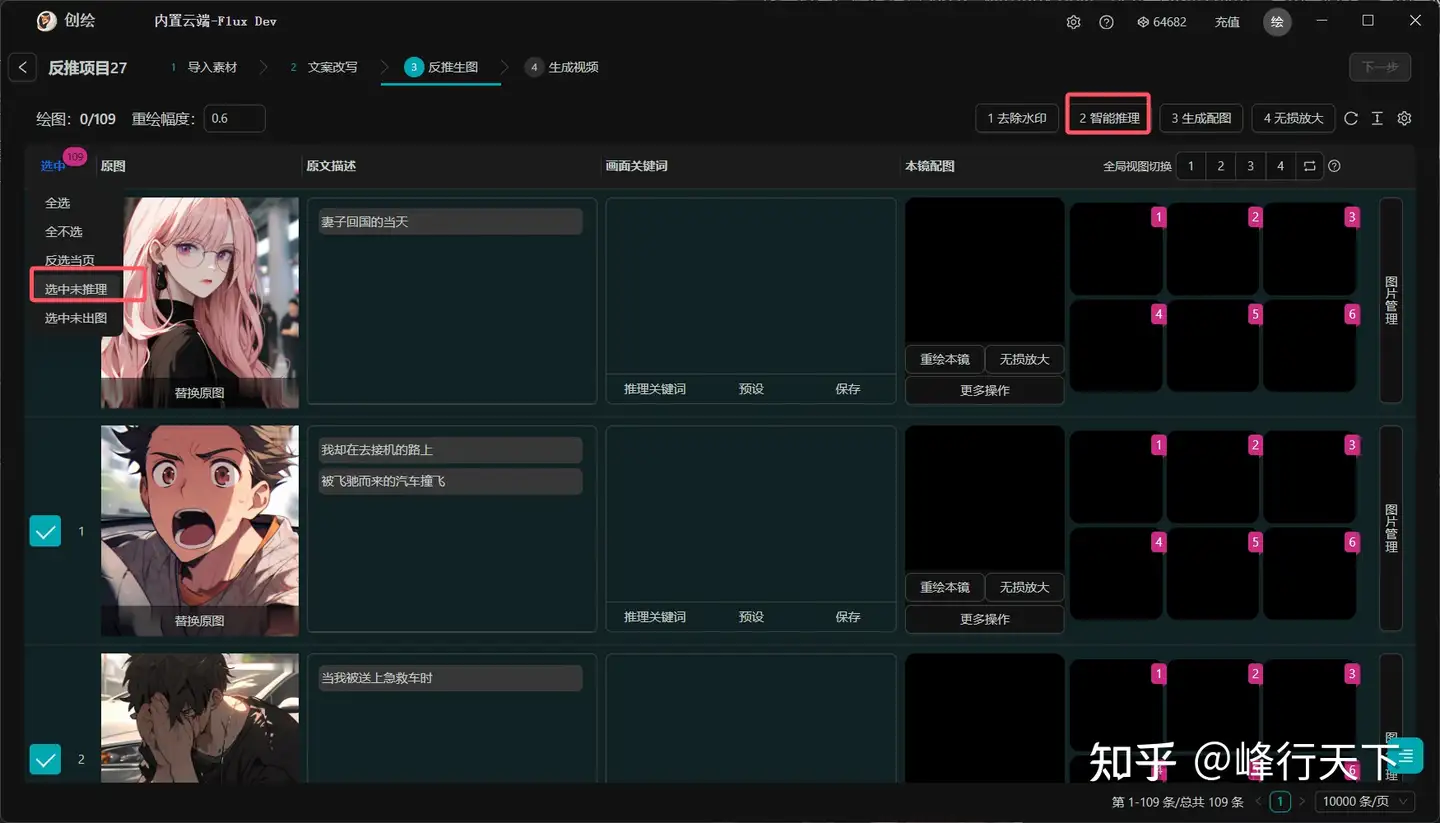Click 保存 in row 1 with shouting boy
The height and width of the screenshot is (823, 1440).
tap(848, 617)
